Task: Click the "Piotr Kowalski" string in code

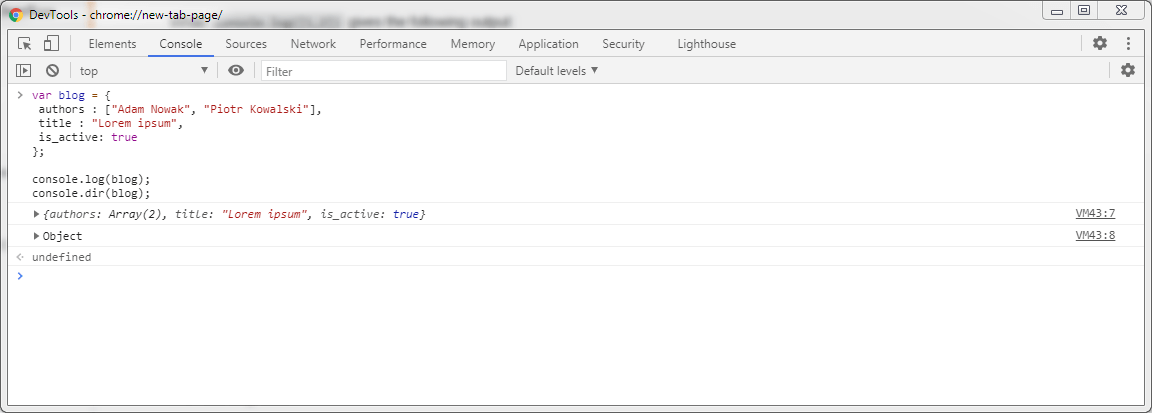Action: coord(256,109)
